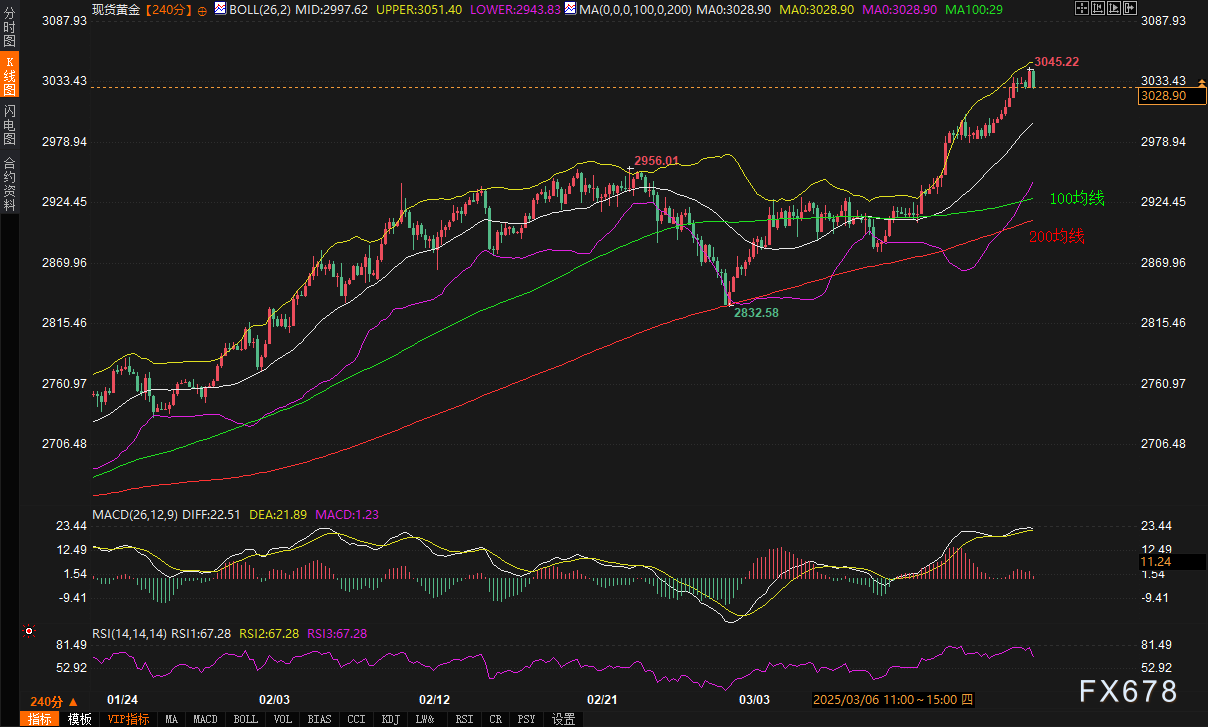Click the second chart tool icon beside crosshair
Screen dimensions: 1208x727
1097,9
